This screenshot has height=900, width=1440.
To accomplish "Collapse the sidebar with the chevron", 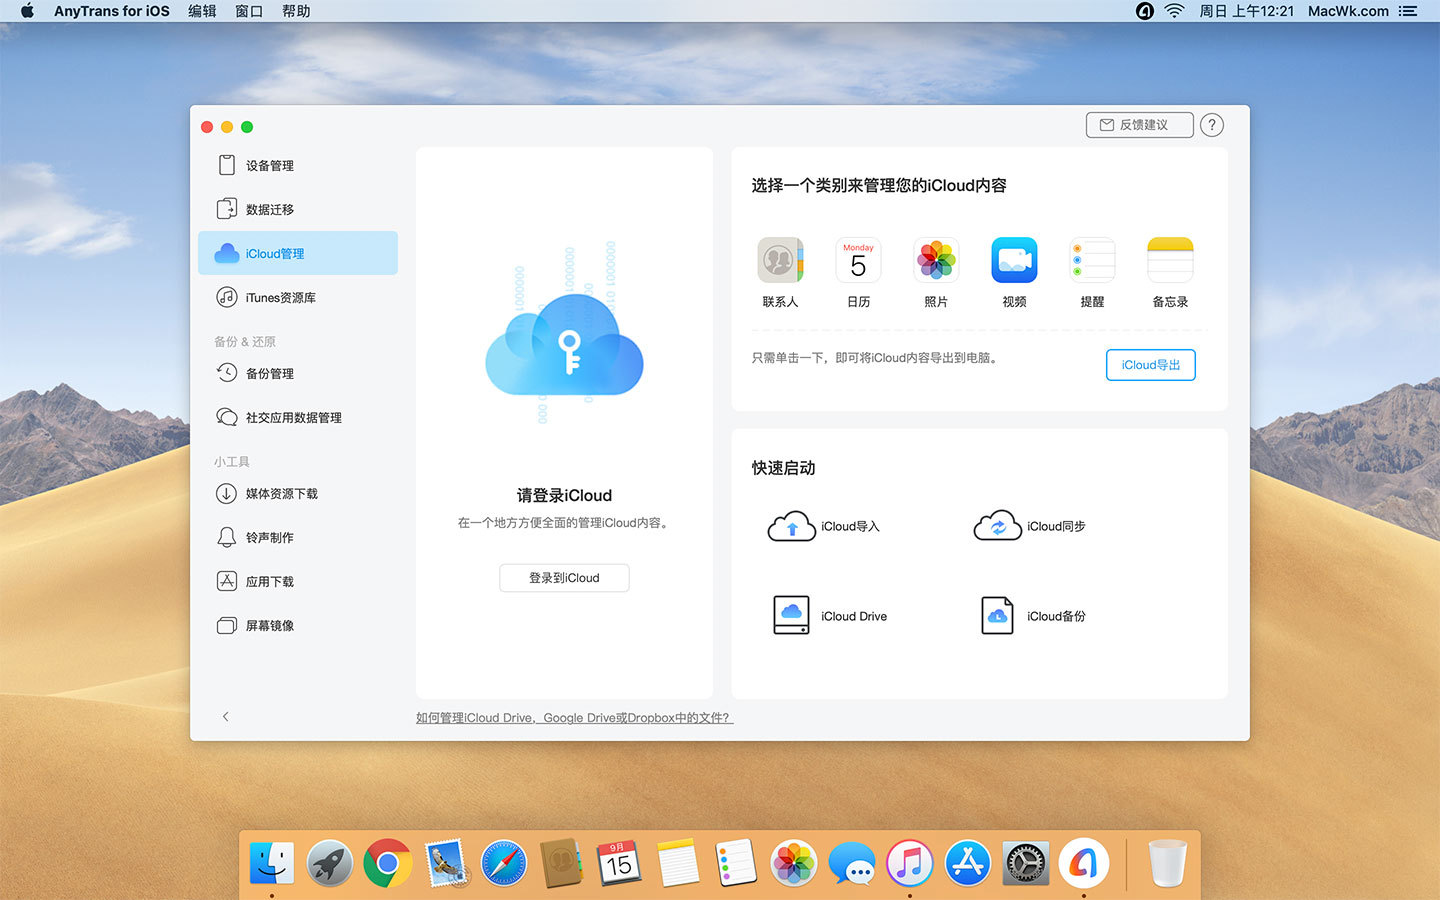I will pos(226,716).
